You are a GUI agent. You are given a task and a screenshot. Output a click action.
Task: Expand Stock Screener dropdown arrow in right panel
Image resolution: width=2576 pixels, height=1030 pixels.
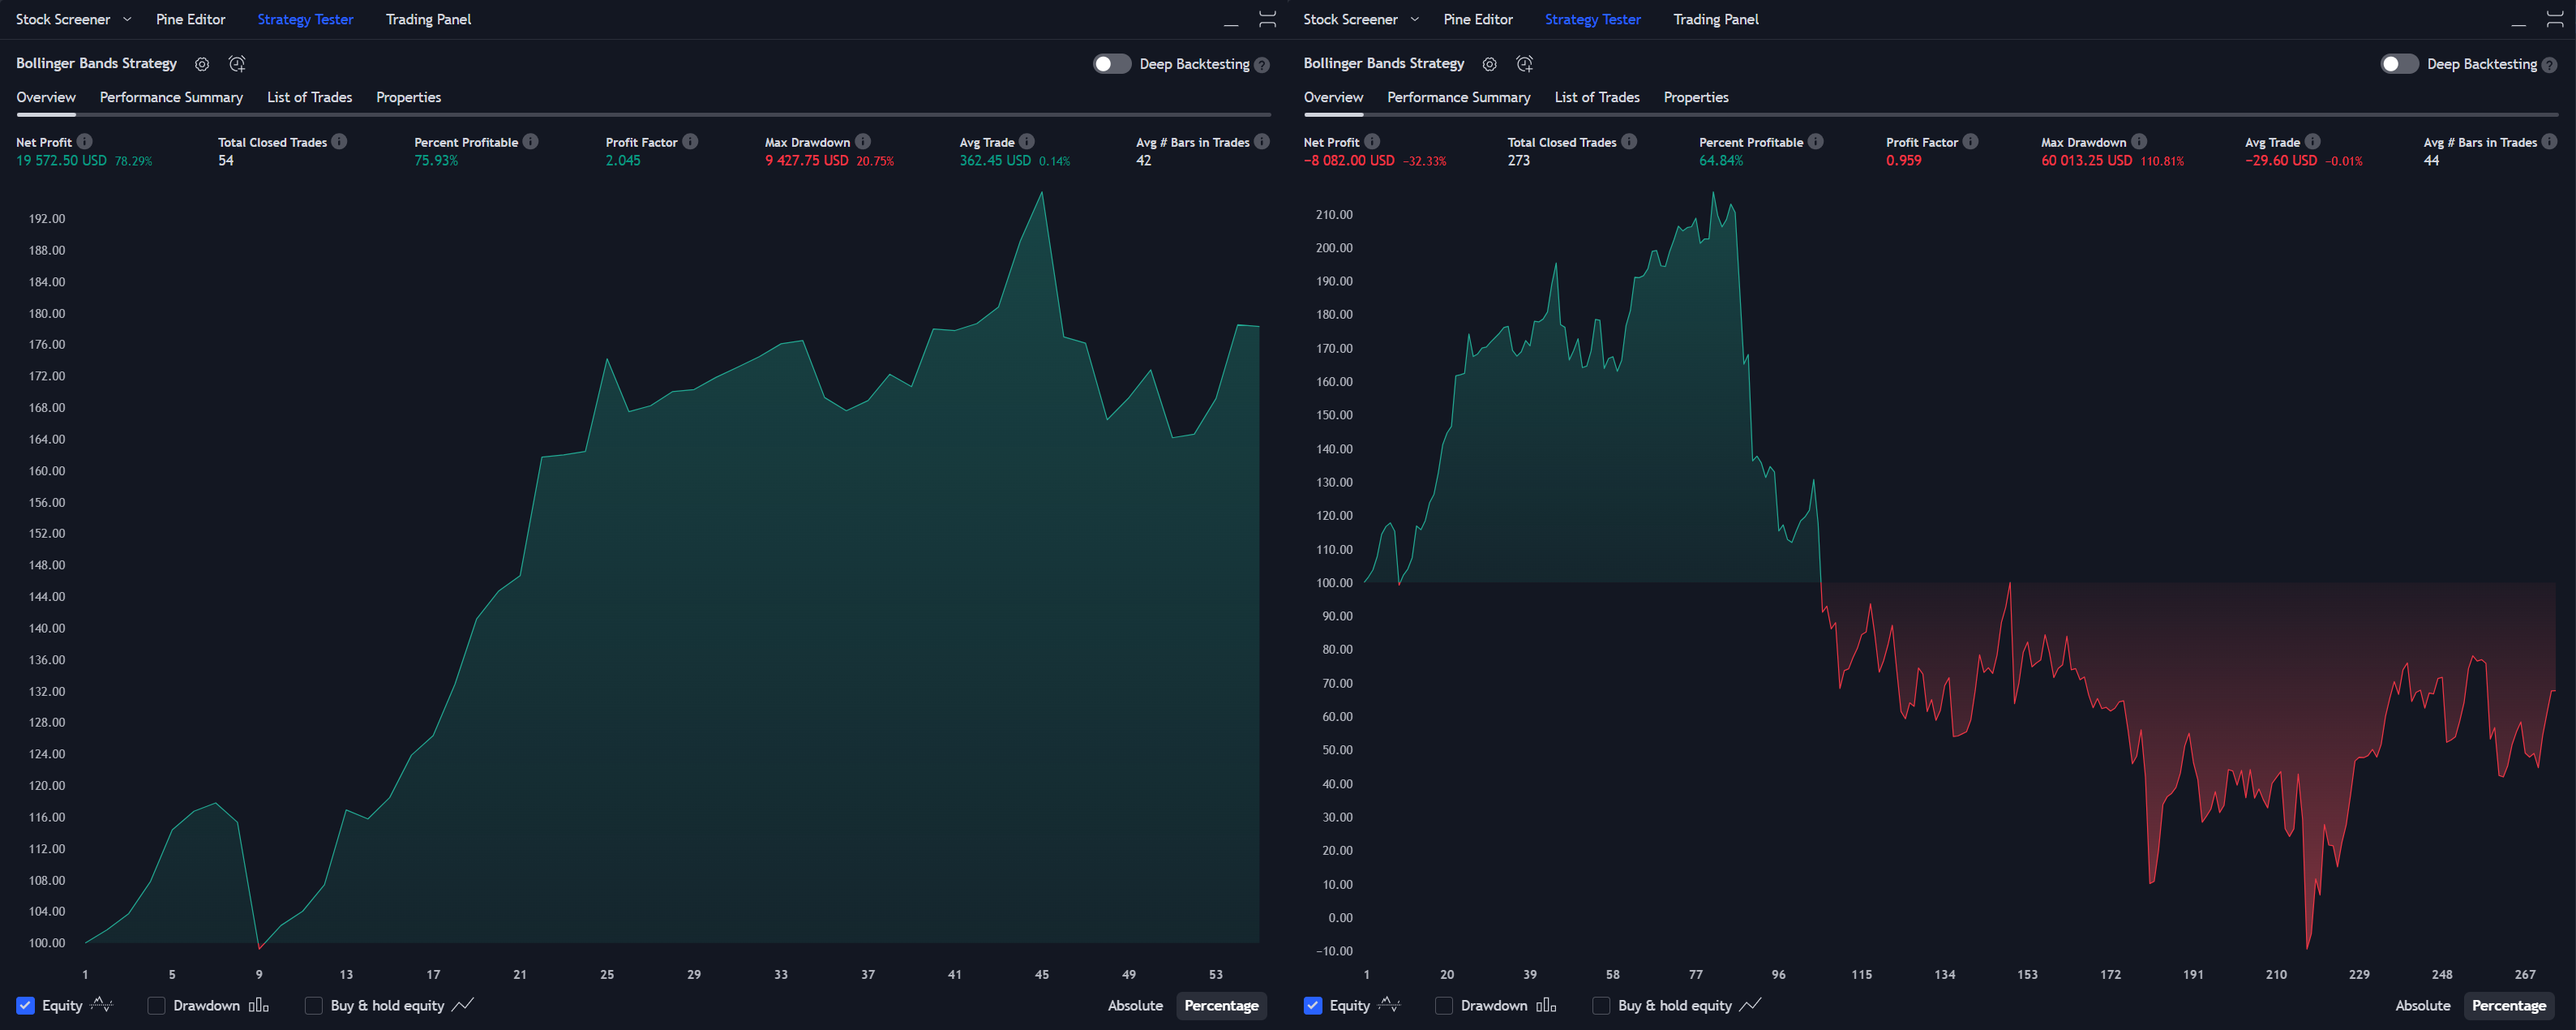point(1414,19)
